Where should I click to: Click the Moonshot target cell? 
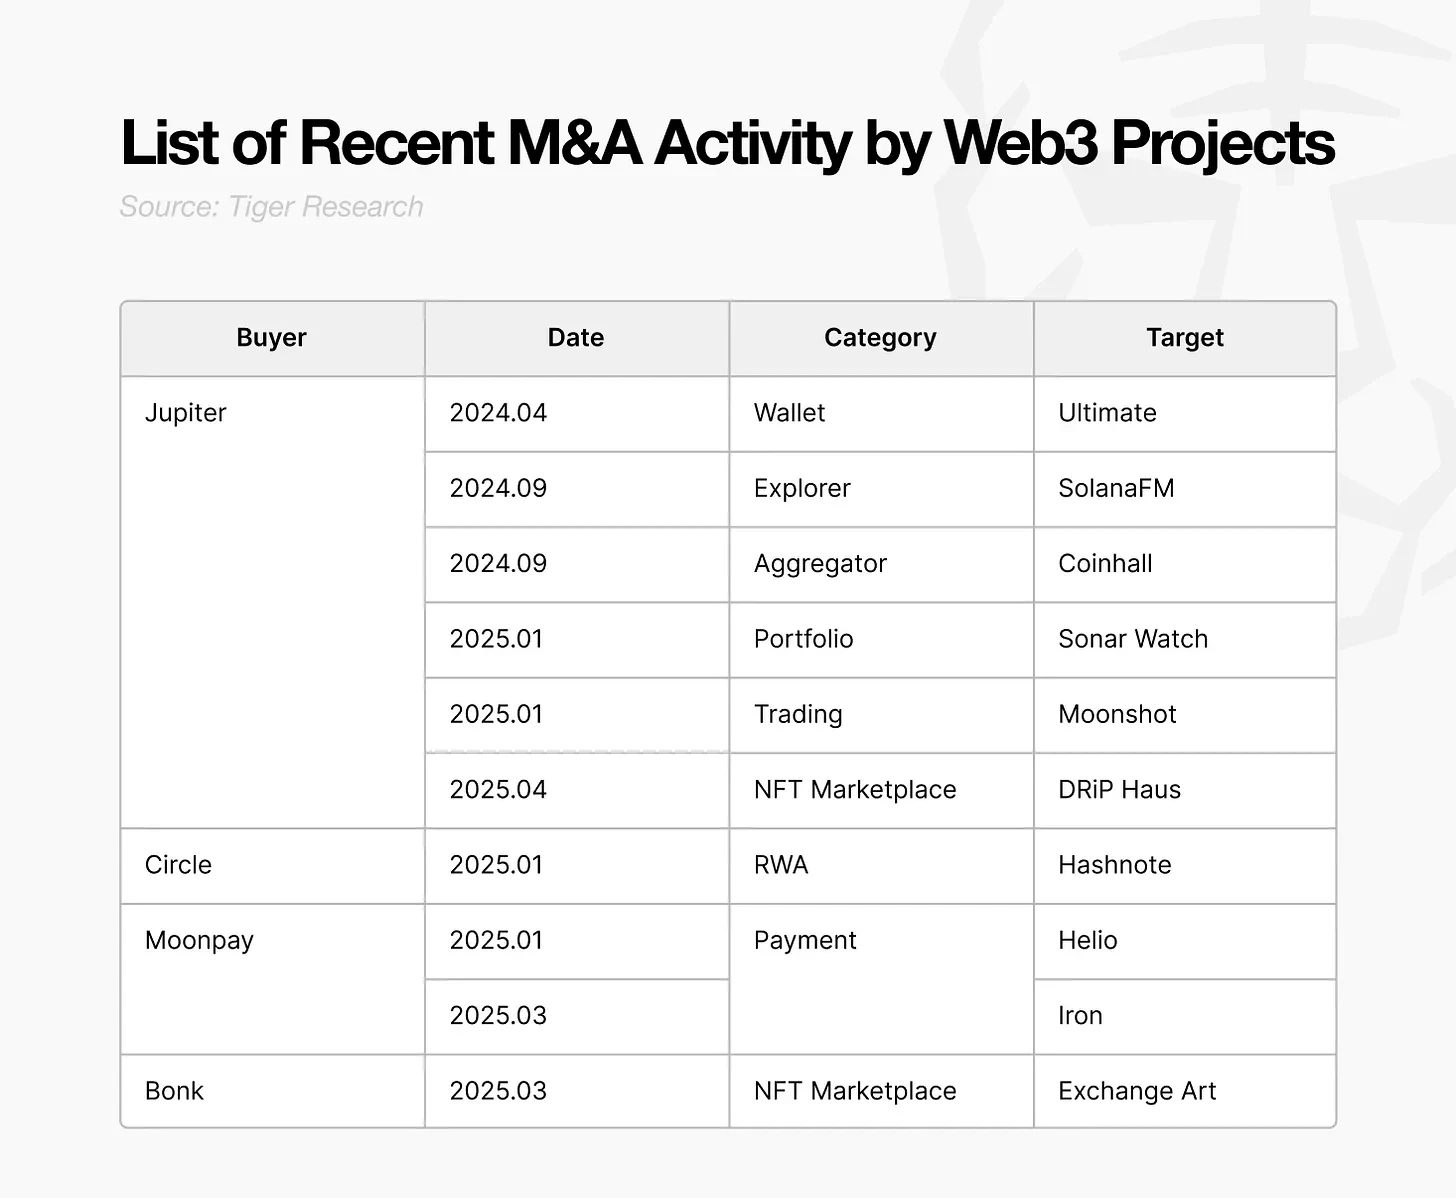tap(1117, 714)
